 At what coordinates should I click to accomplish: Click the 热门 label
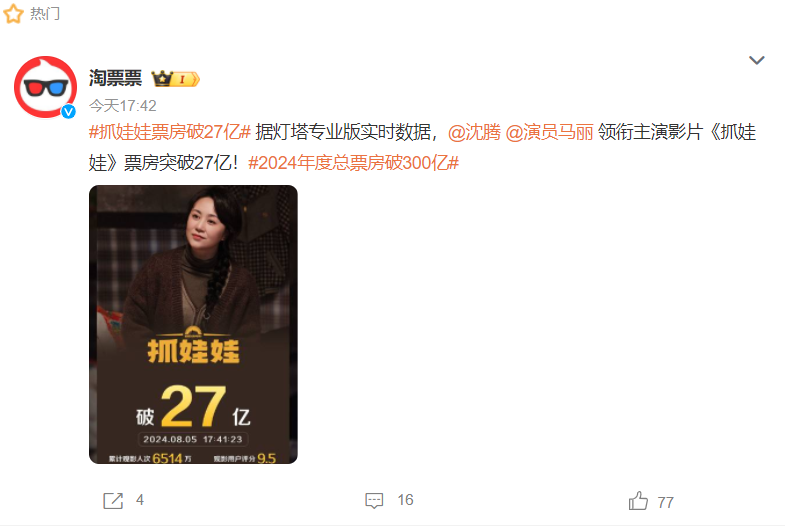click(x=45, y=14)
